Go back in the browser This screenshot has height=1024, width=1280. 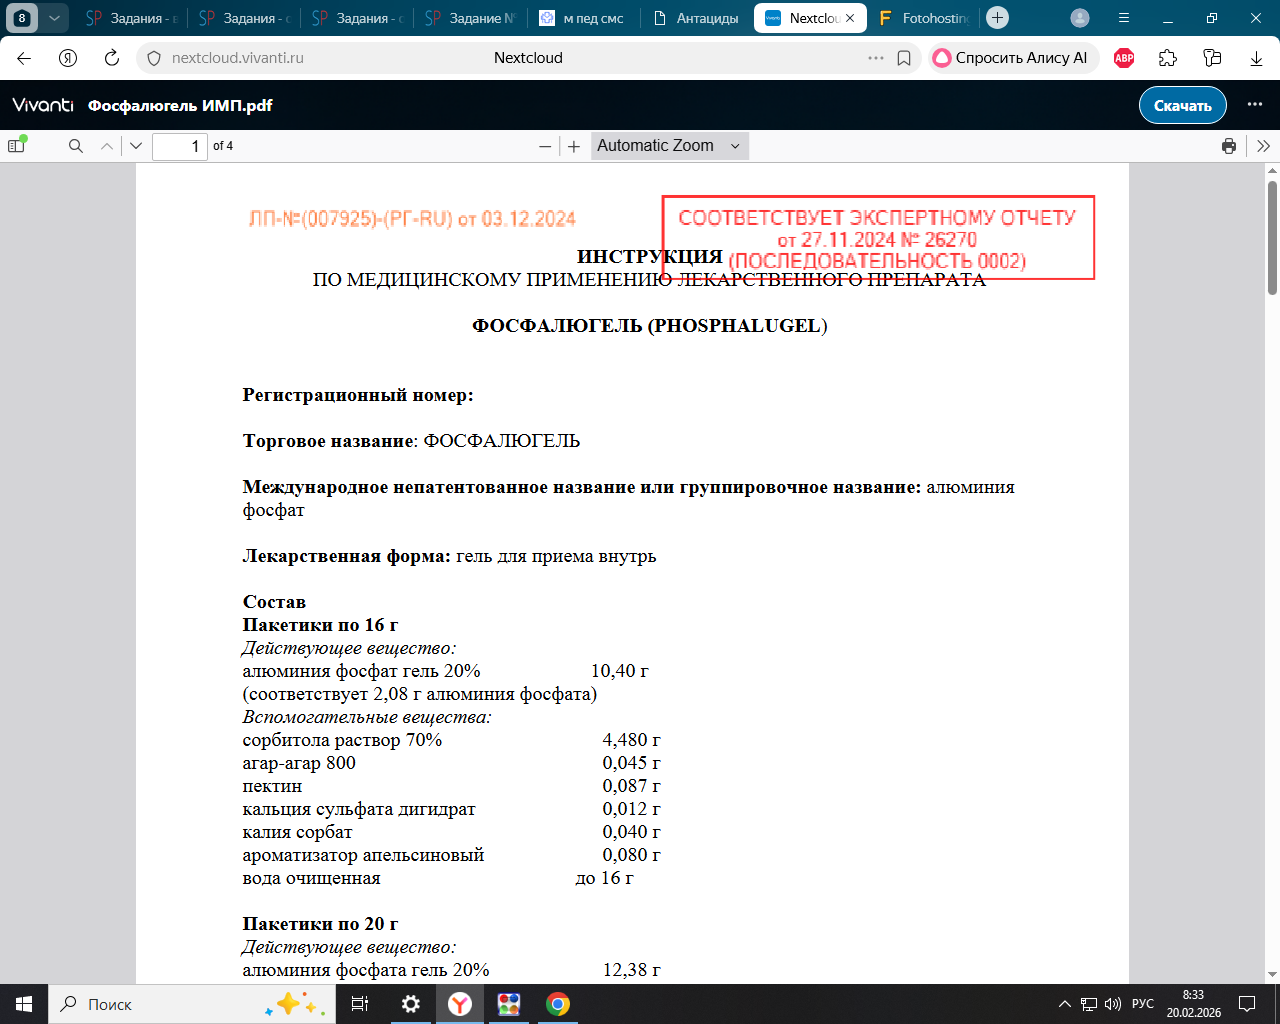[x=25, y=58]
